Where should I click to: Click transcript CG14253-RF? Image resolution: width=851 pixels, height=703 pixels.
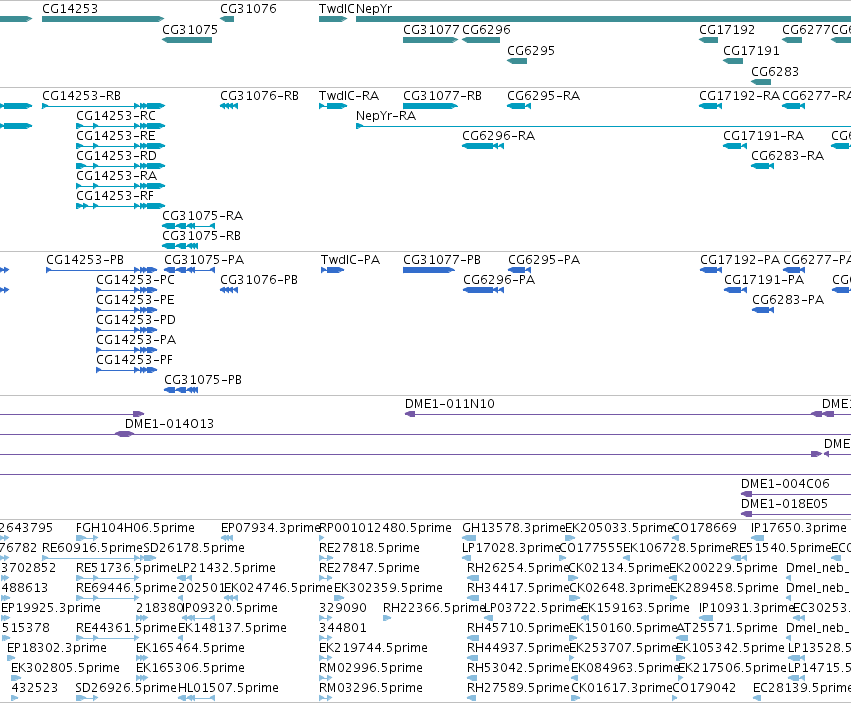point(115,195)
